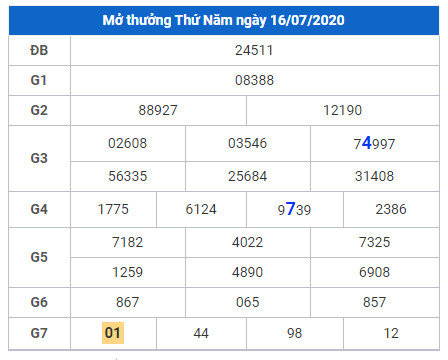This screenshot has height=360, width=448.
Task: Click the G4 number 1775
Action: click(113, 209)
